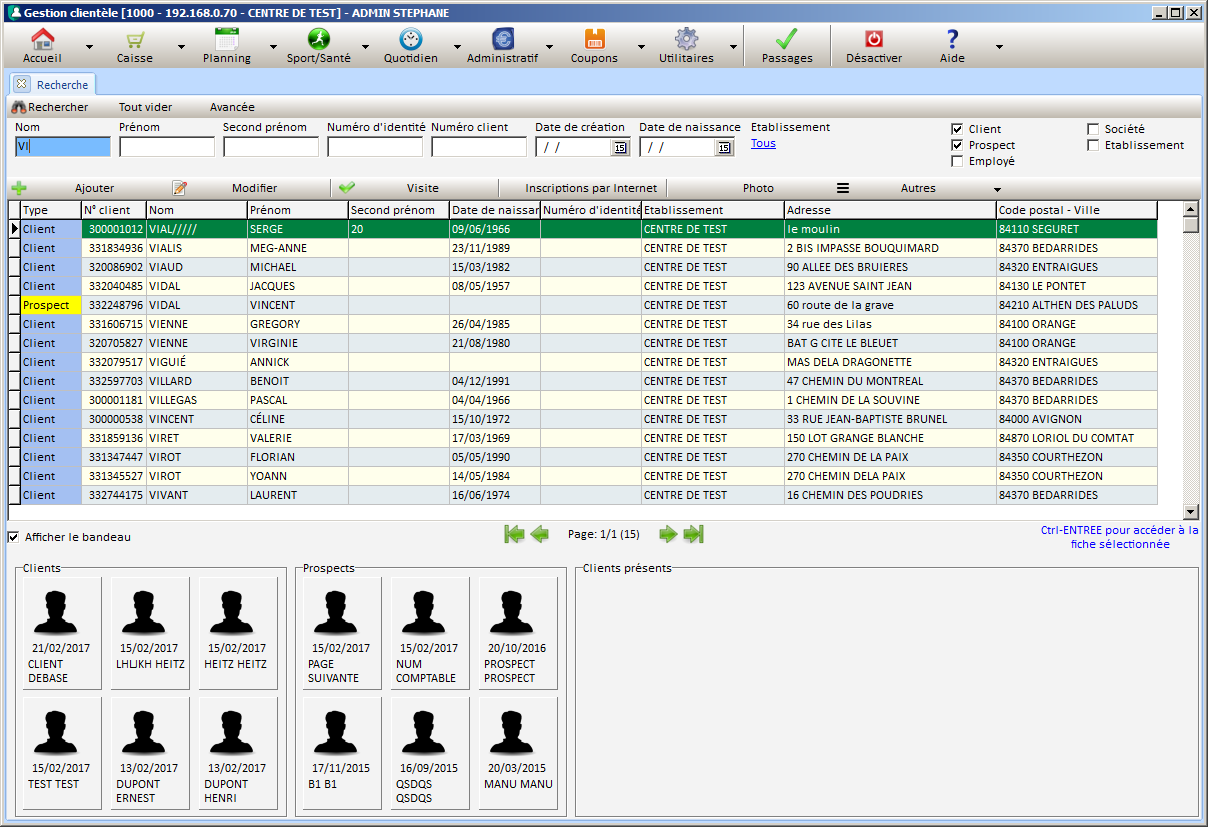This screenshot has height=827, width=1208.
Task: Enable the Employé checkbox
Action: 957,161
